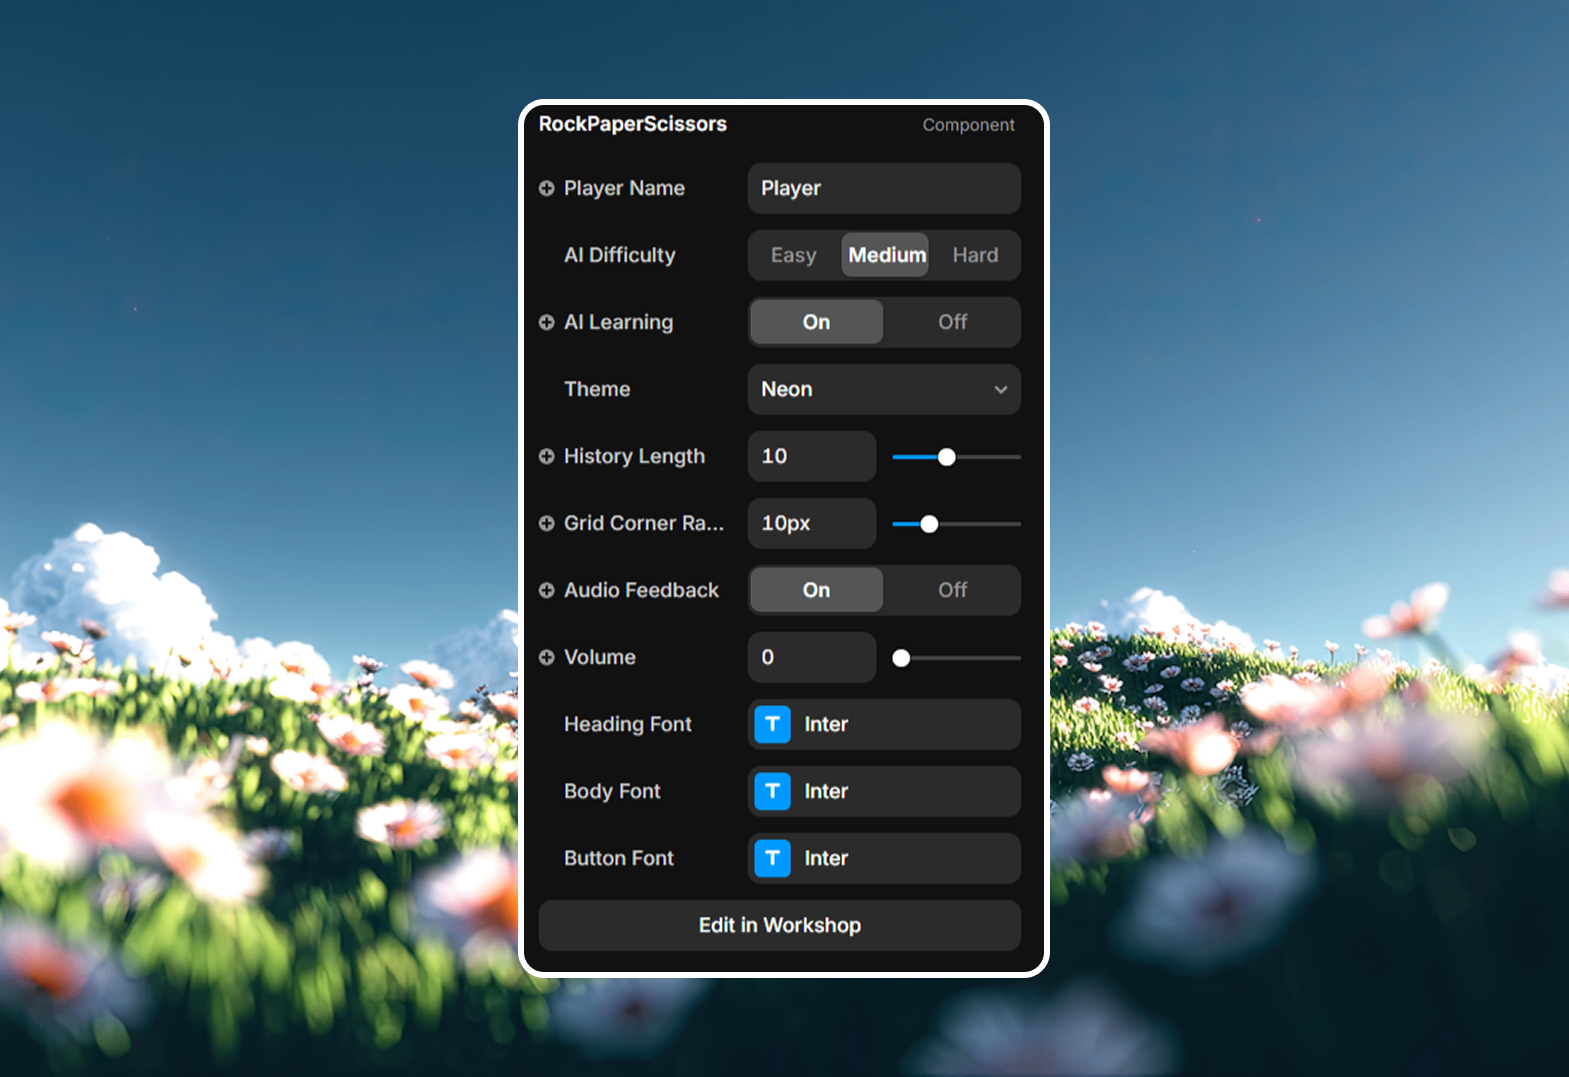Click the T icon in Heading Font

[x=772, y=724]
